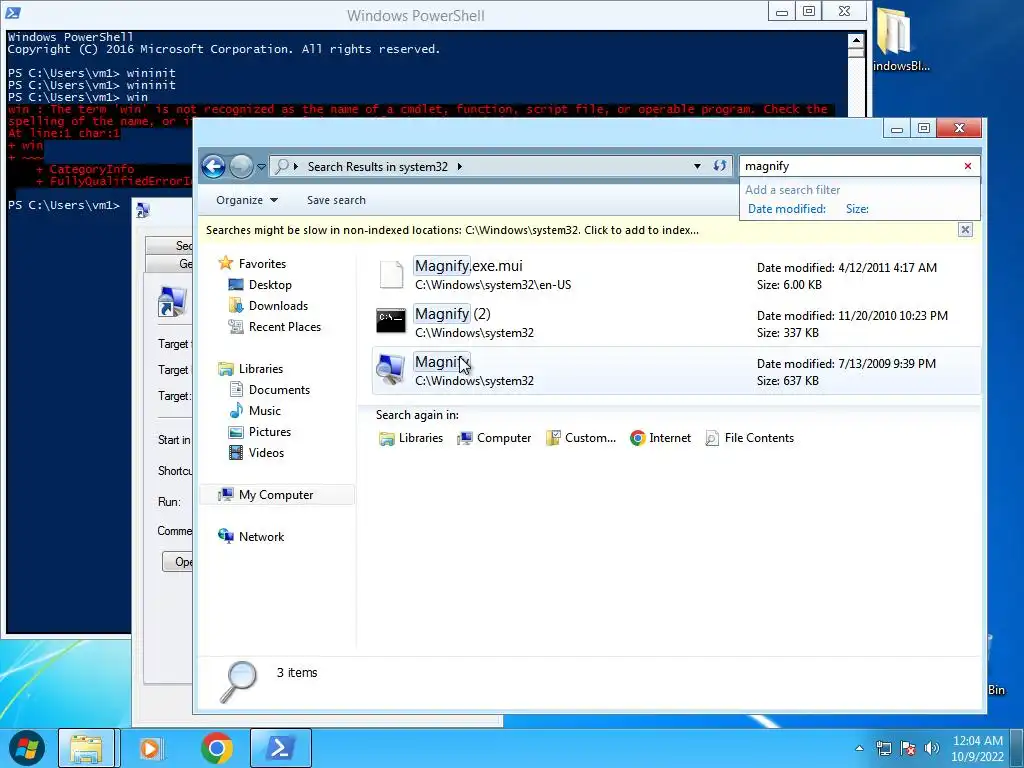Click the Magnify.exe.mui file name
The image size is (1024, 768).
pyautogui.click(x=469, y=266)
